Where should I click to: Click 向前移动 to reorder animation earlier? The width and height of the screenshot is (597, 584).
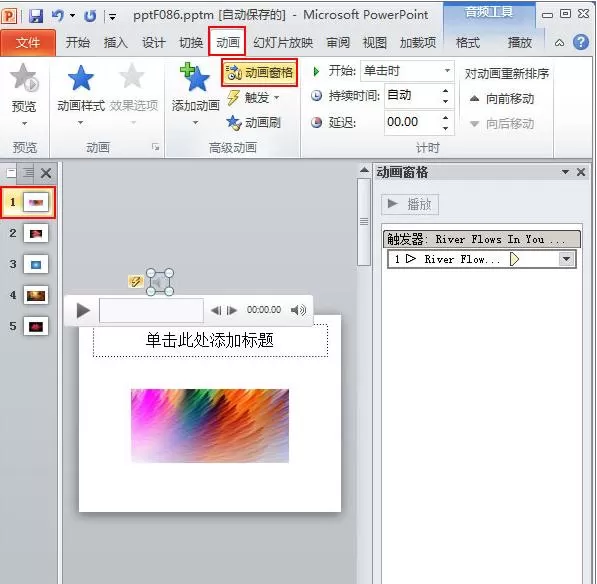pyautogui.click(x=502, y=99)
